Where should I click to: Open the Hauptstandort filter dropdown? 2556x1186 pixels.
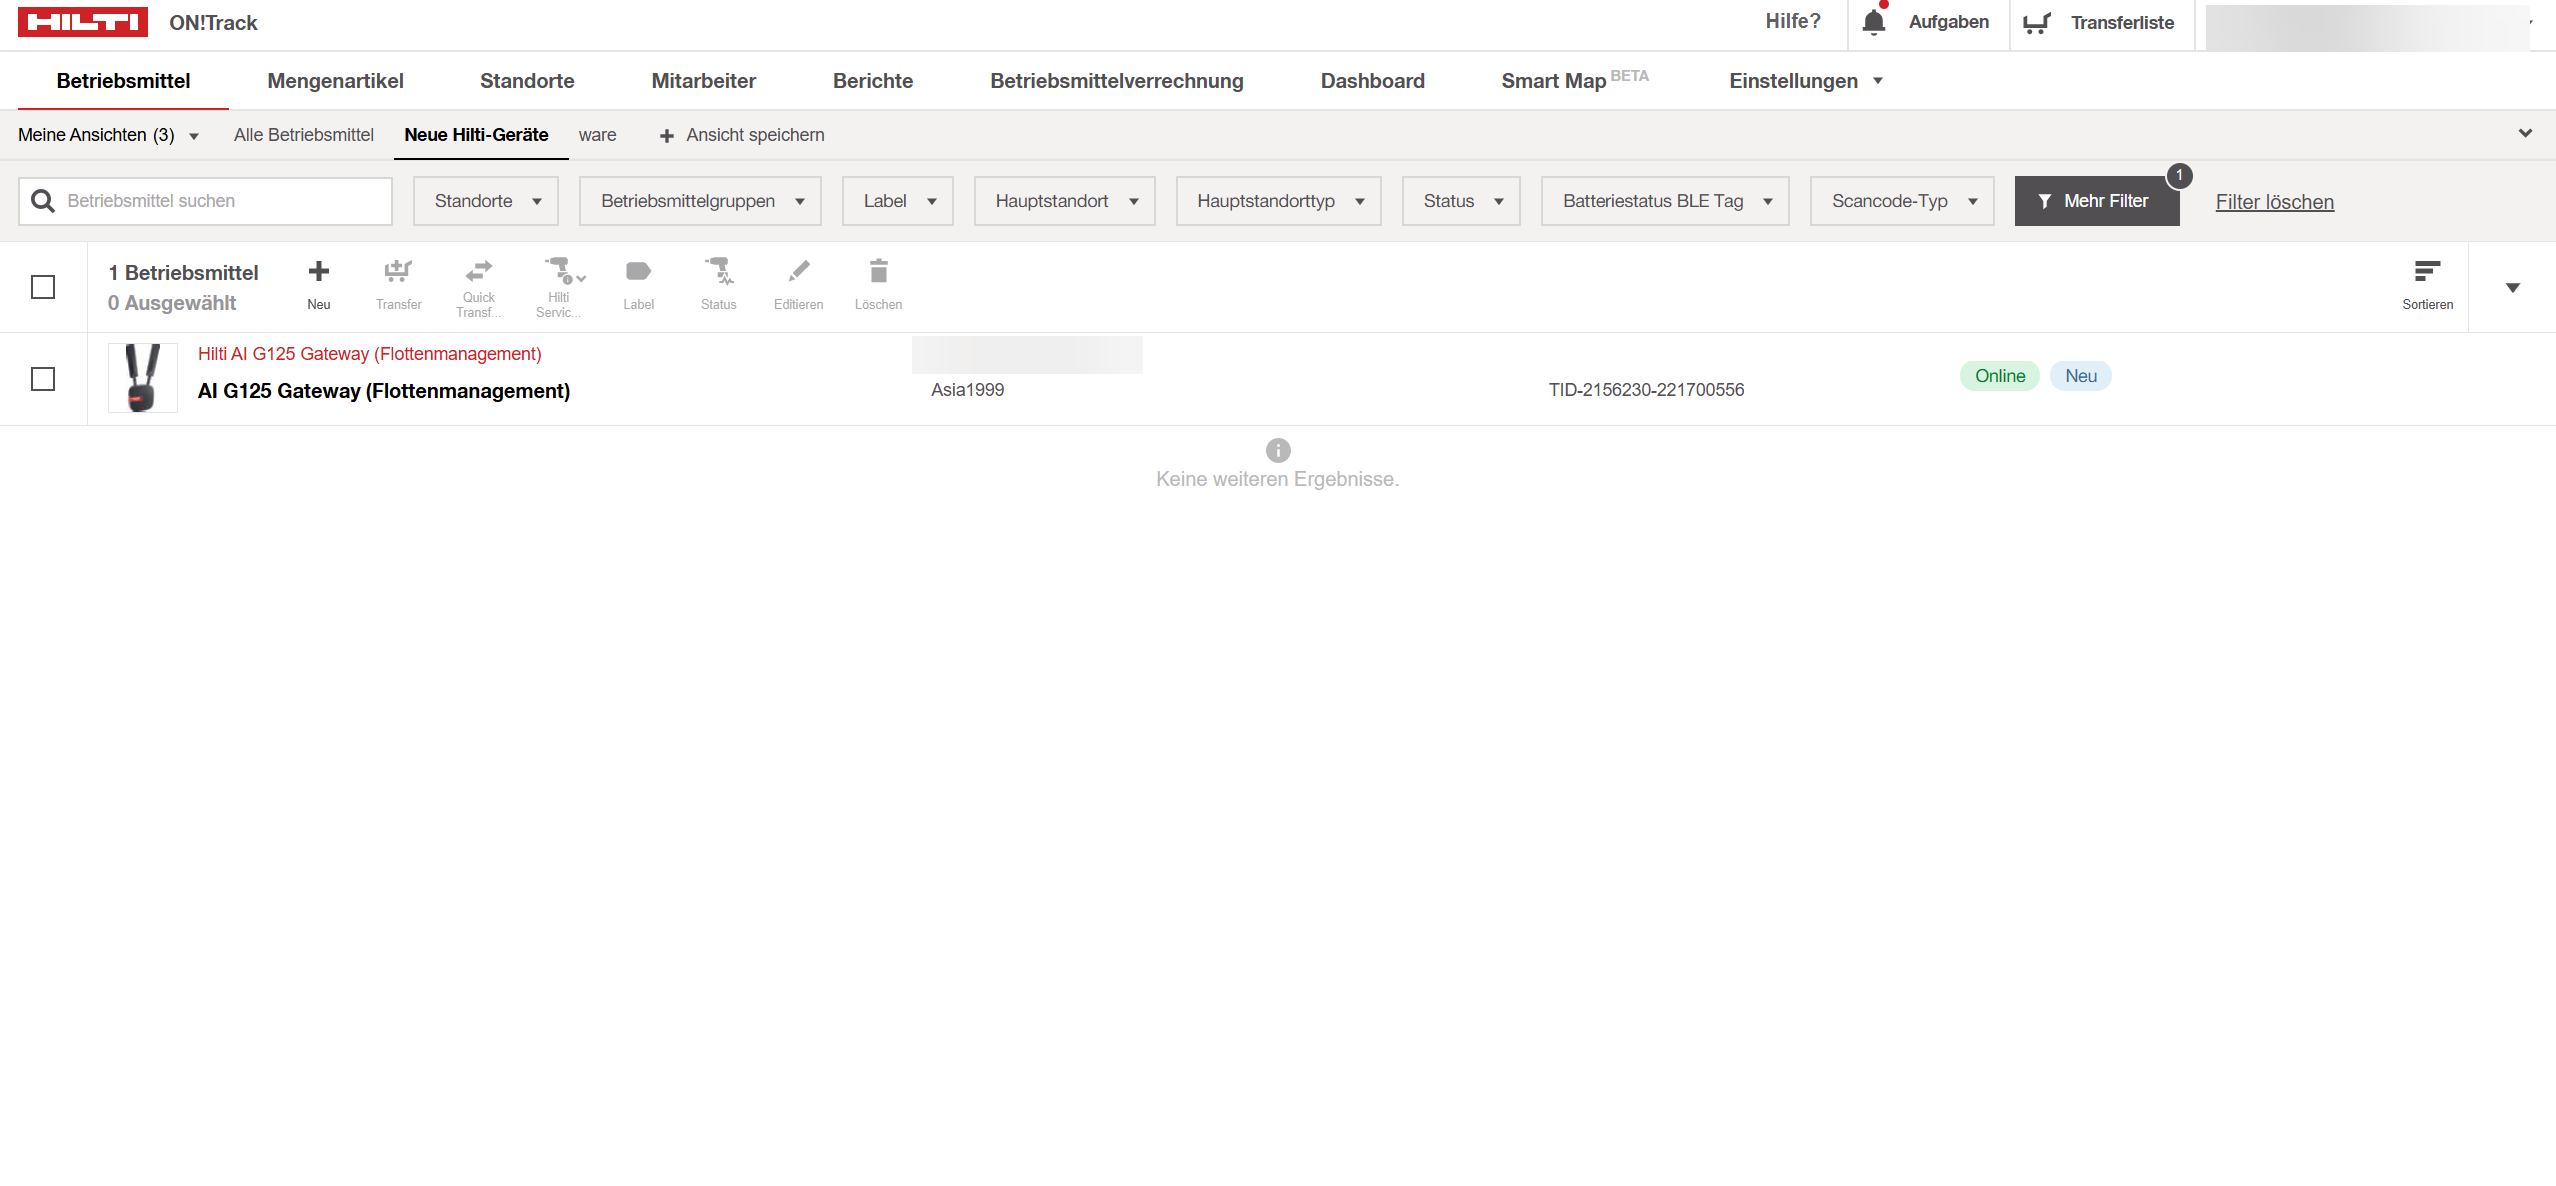click(x=1065, y=201)
